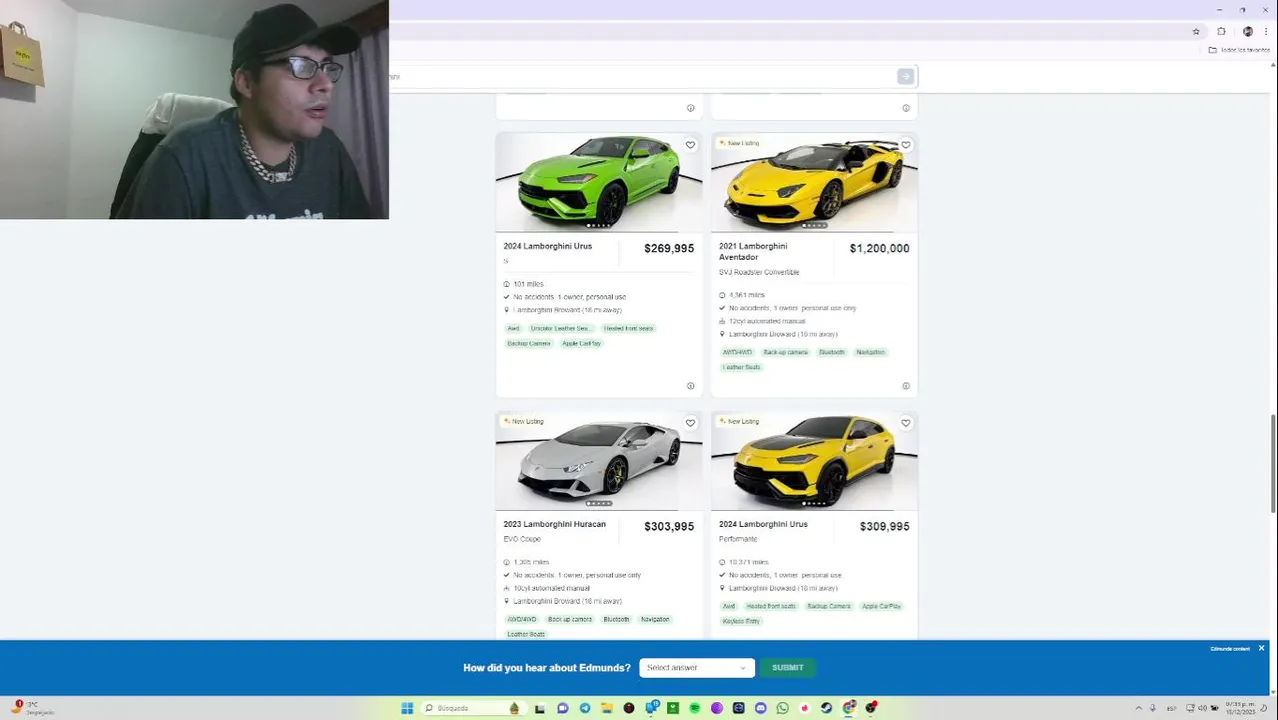Favorite the 2023 Lamborghini Huracan listing
The height and width of the screenshot is (720, 1278).
pos(690,423)
